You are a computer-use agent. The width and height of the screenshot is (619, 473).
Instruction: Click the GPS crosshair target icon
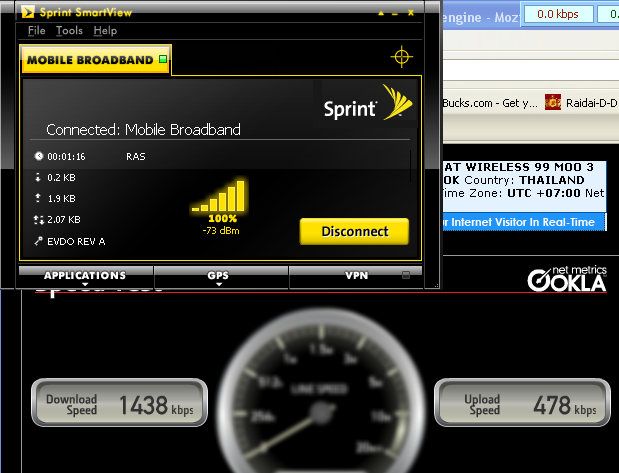[401, 57]
